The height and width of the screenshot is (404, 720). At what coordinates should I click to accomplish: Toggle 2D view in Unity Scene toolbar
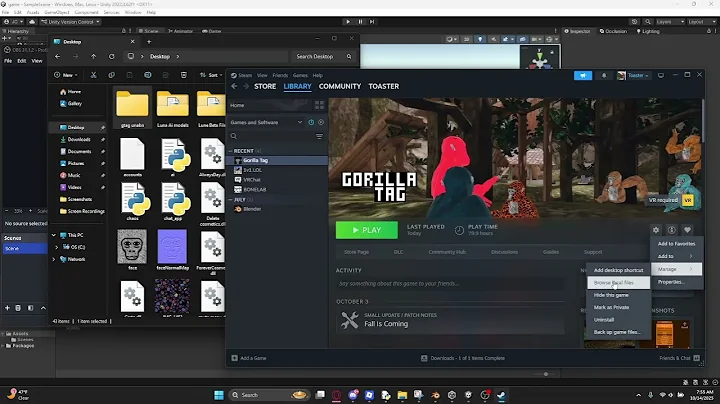coord(467,39)
